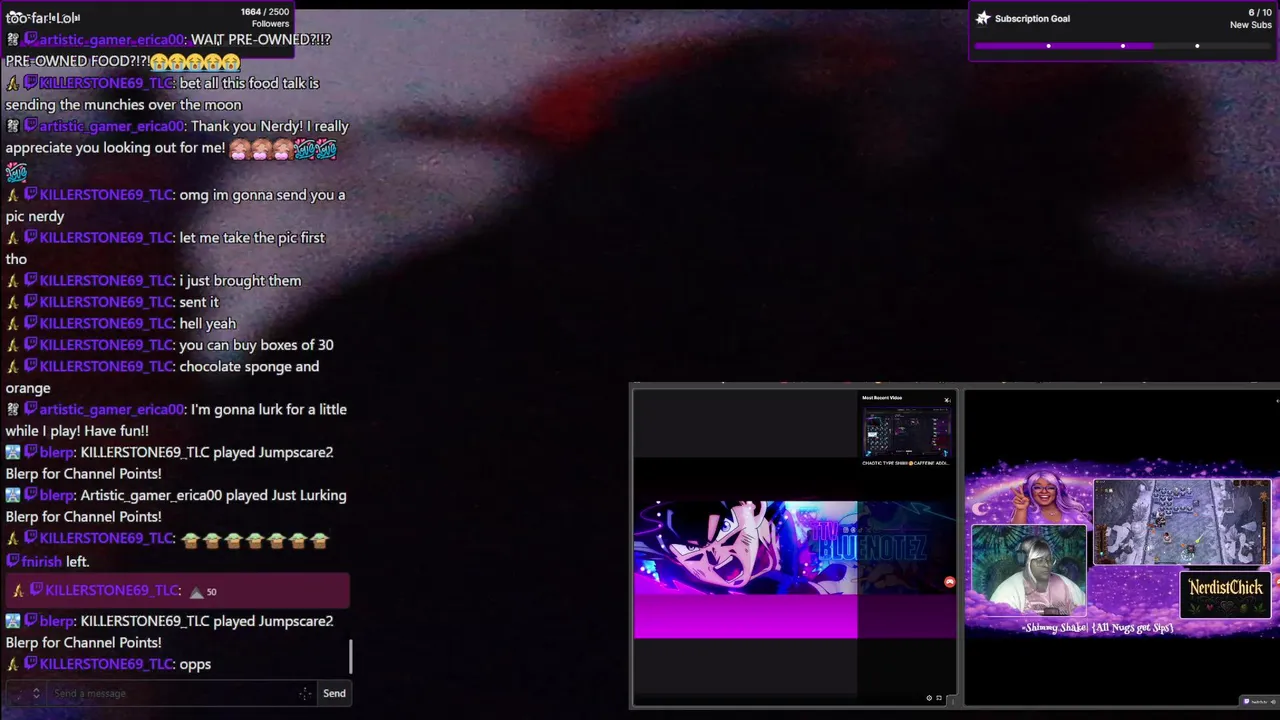Click the red game controller icon
Viewport: 1280px width, 720px height.
[949, 582]
